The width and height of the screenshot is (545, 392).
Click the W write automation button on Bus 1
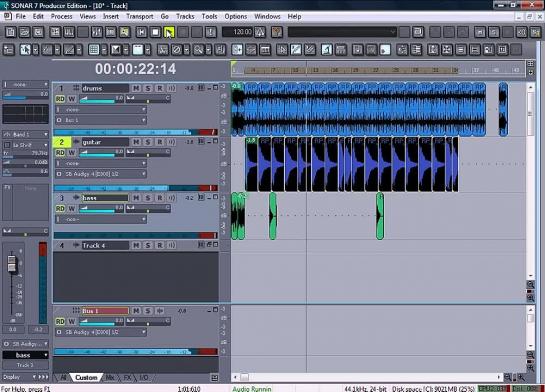pos(72,321)
